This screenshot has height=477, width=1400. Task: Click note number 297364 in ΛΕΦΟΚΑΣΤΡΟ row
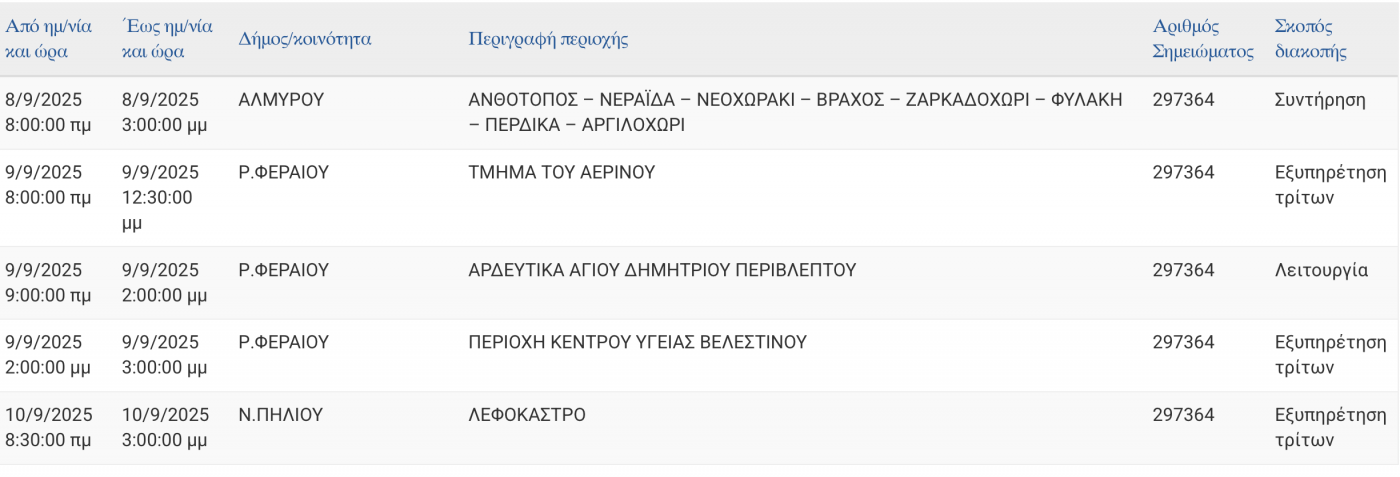click(x=1183, y=415)
